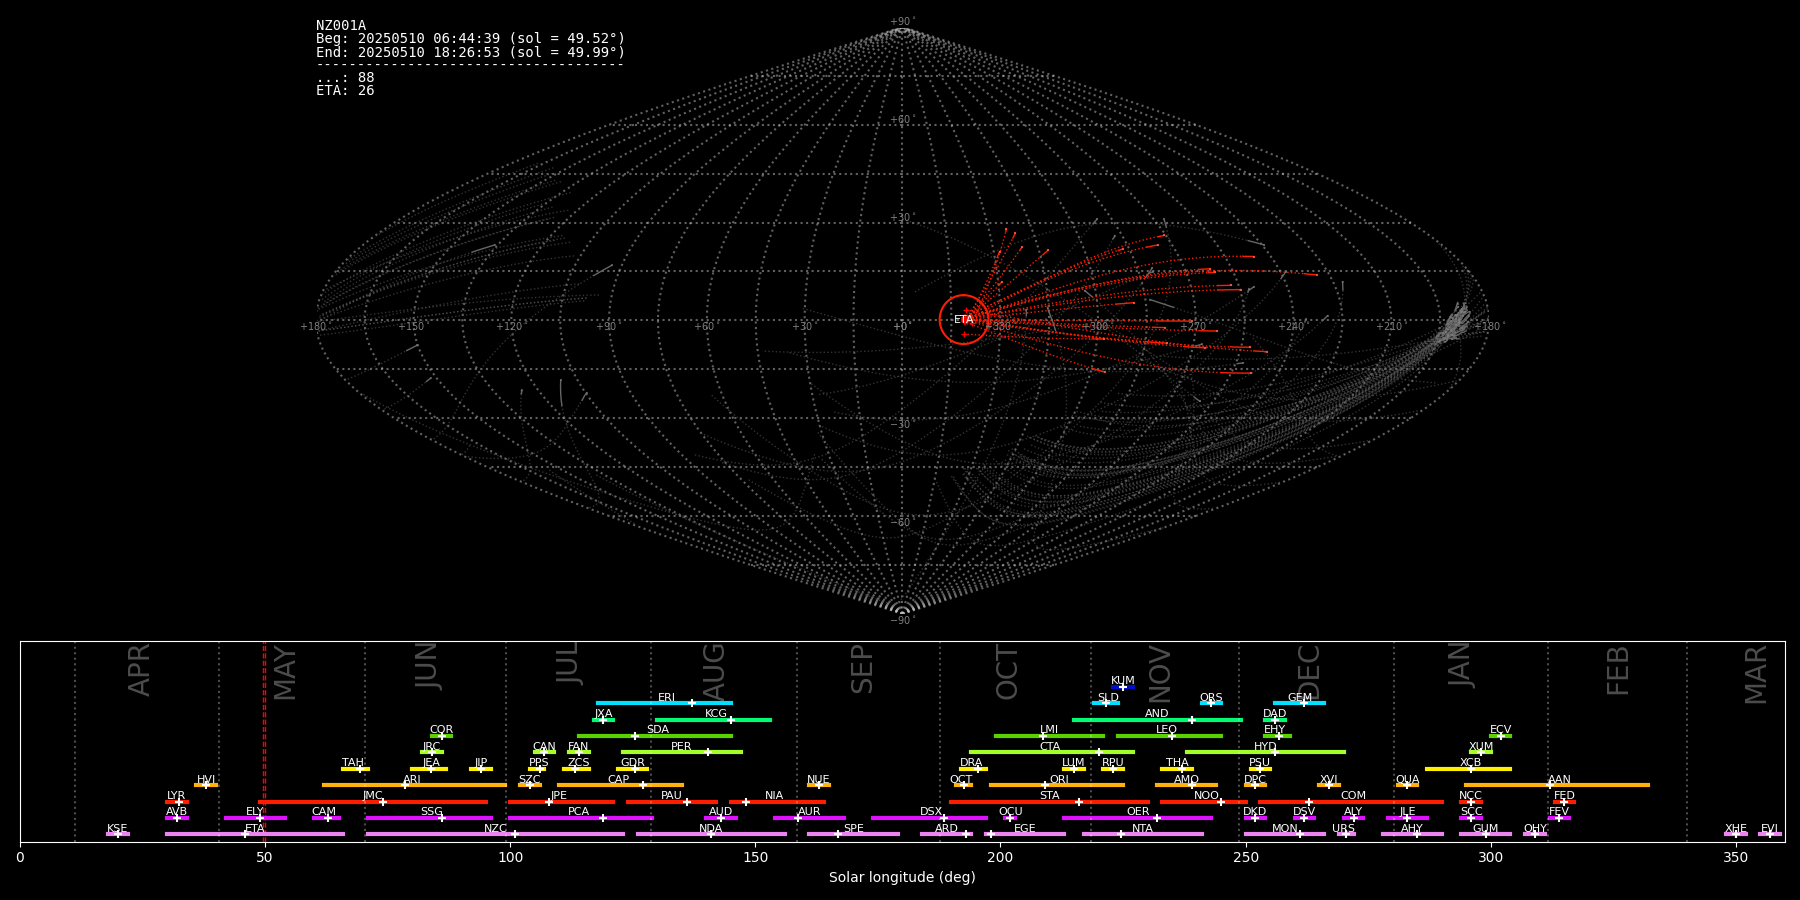1800x900 pixels.
Task: Click the NZ001A station title text
Action: pyautogui.click(x=341, y=26)
